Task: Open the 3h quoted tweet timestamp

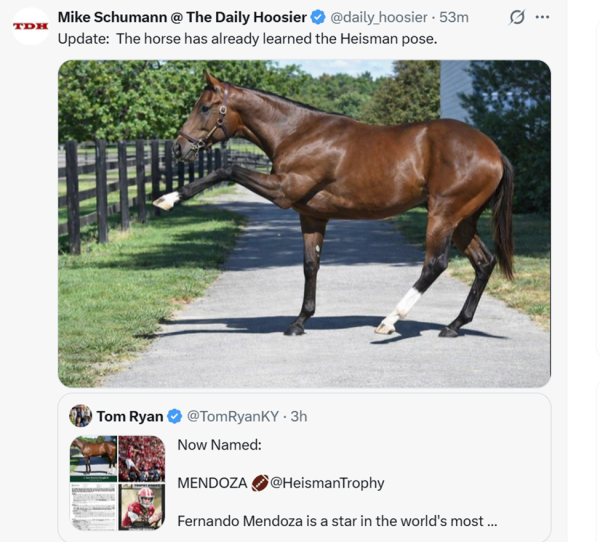Action: click(298, 416)
